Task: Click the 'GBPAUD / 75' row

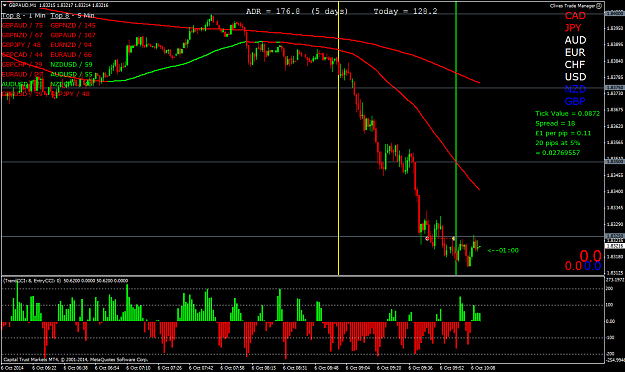Action: 22,25
